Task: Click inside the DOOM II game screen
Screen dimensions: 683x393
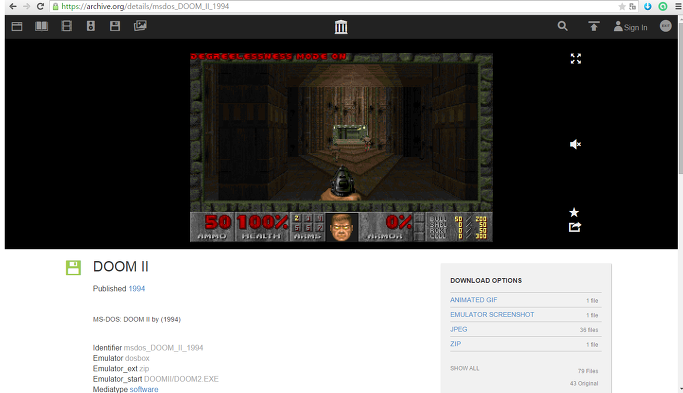Action: (341, 147)
